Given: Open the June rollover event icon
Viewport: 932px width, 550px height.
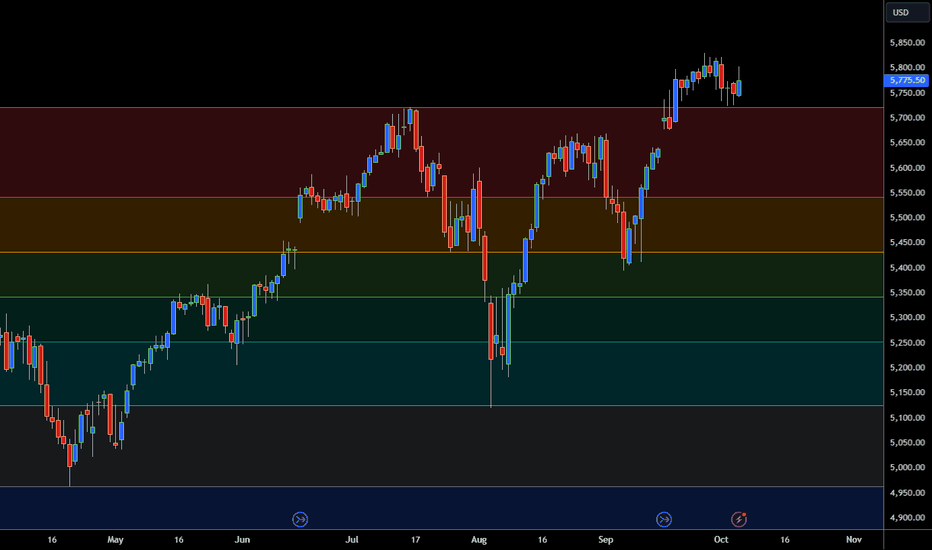Looking at the screenshot, I should coord(300,519).
